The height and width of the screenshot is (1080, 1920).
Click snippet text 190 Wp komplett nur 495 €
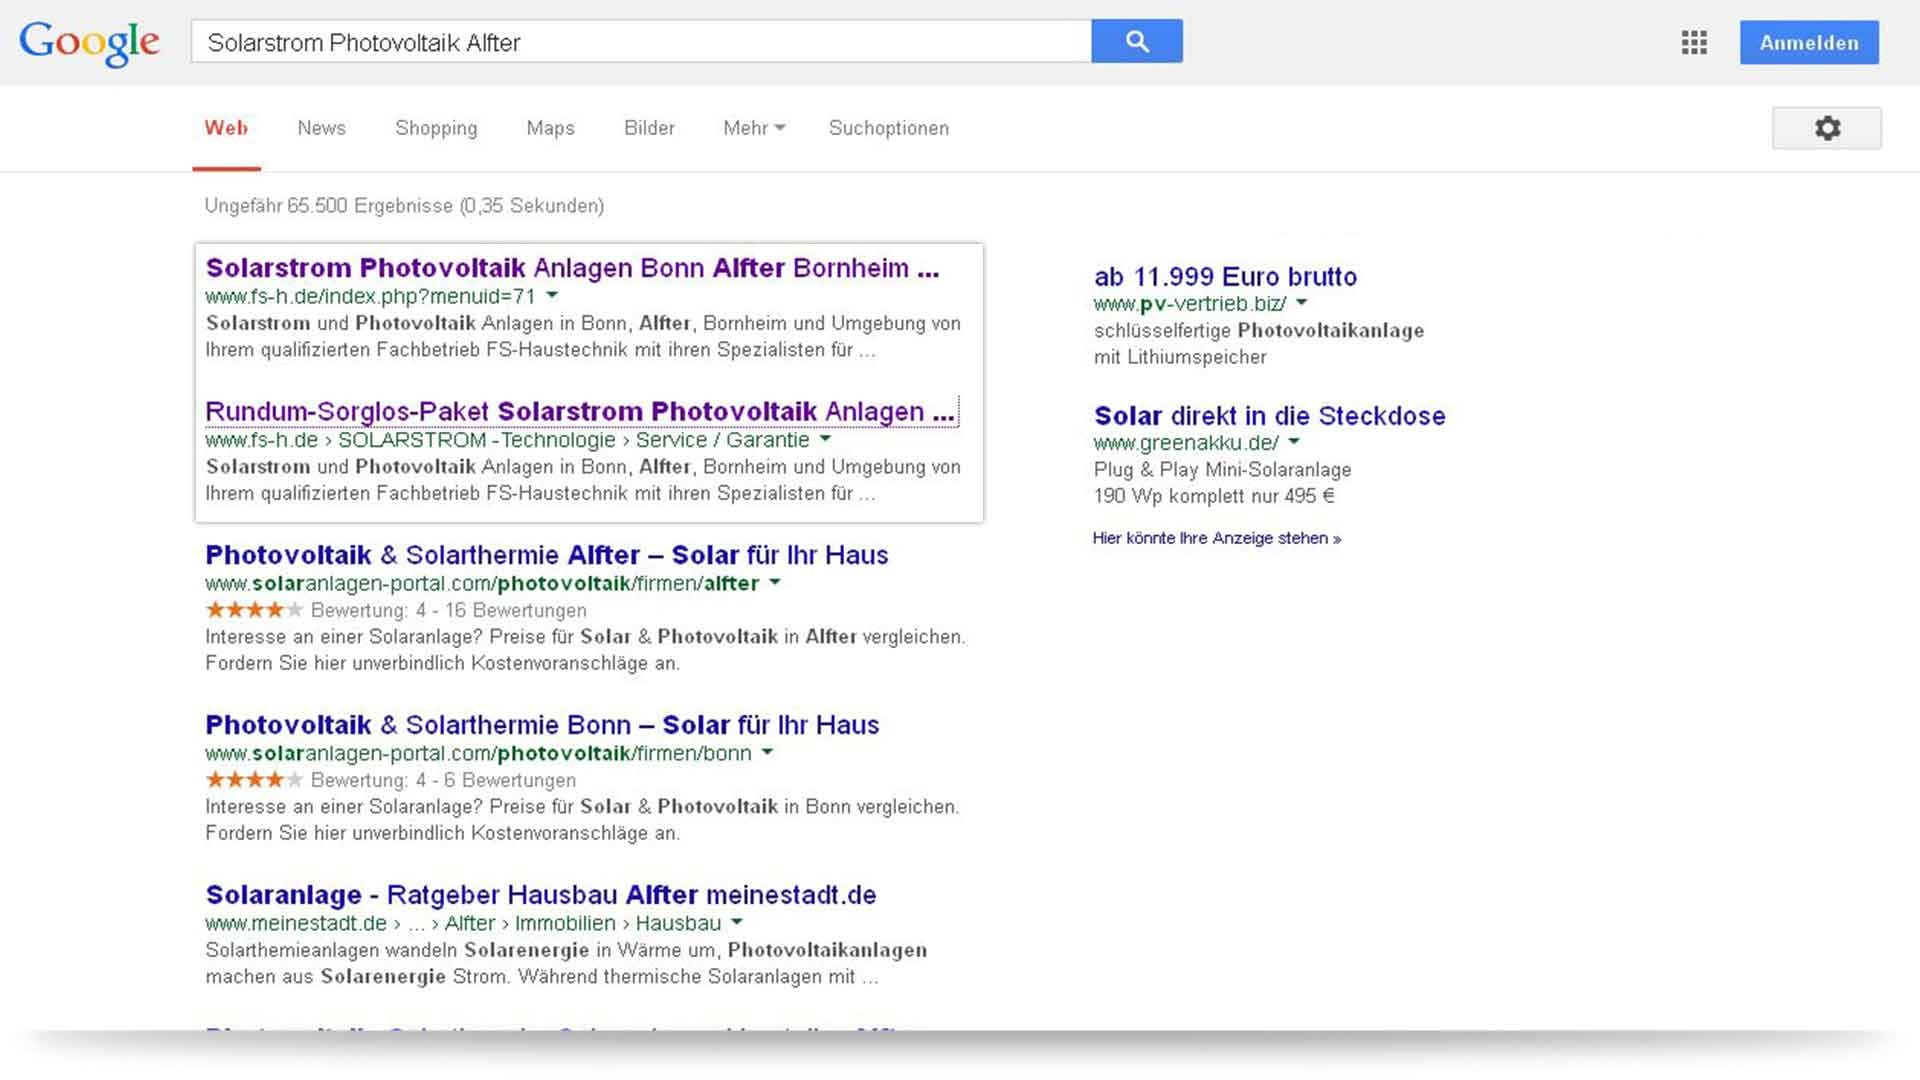pyautogui.click(x=1214, y=496)
